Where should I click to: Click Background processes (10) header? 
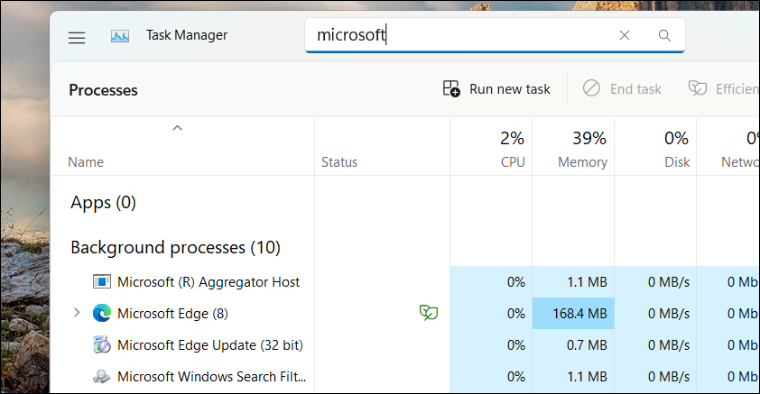click(175, 248)
